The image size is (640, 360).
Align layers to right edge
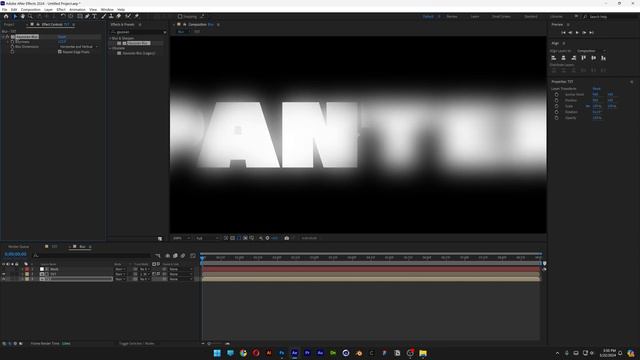tap(573, 58)
